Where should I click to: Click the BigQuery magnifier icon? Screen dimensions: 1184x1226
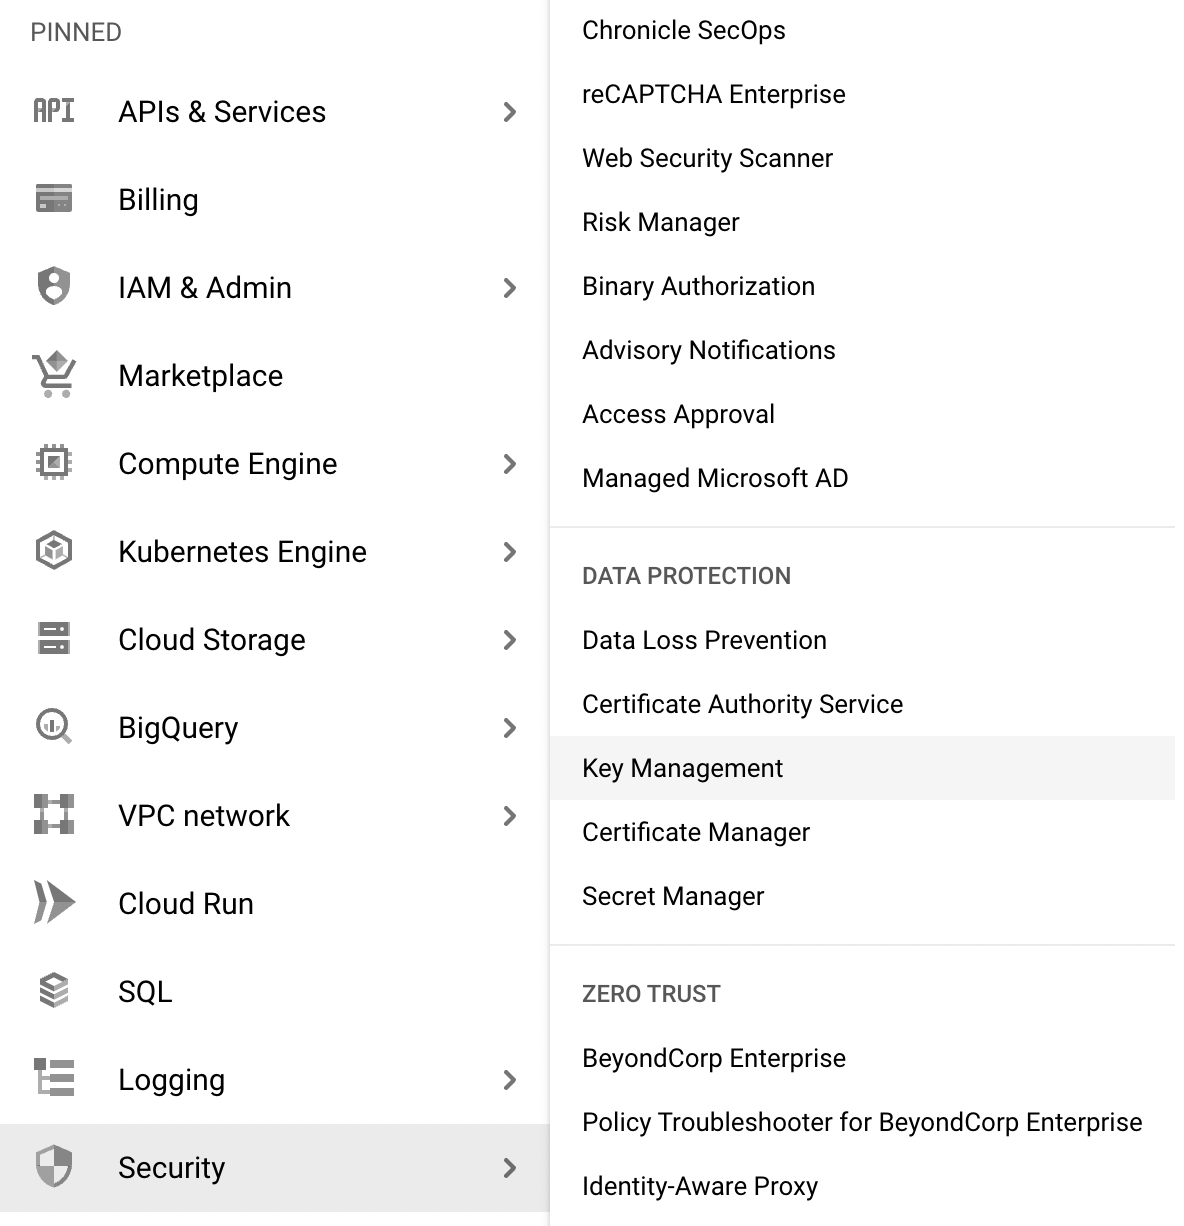[x=54, y=726]
